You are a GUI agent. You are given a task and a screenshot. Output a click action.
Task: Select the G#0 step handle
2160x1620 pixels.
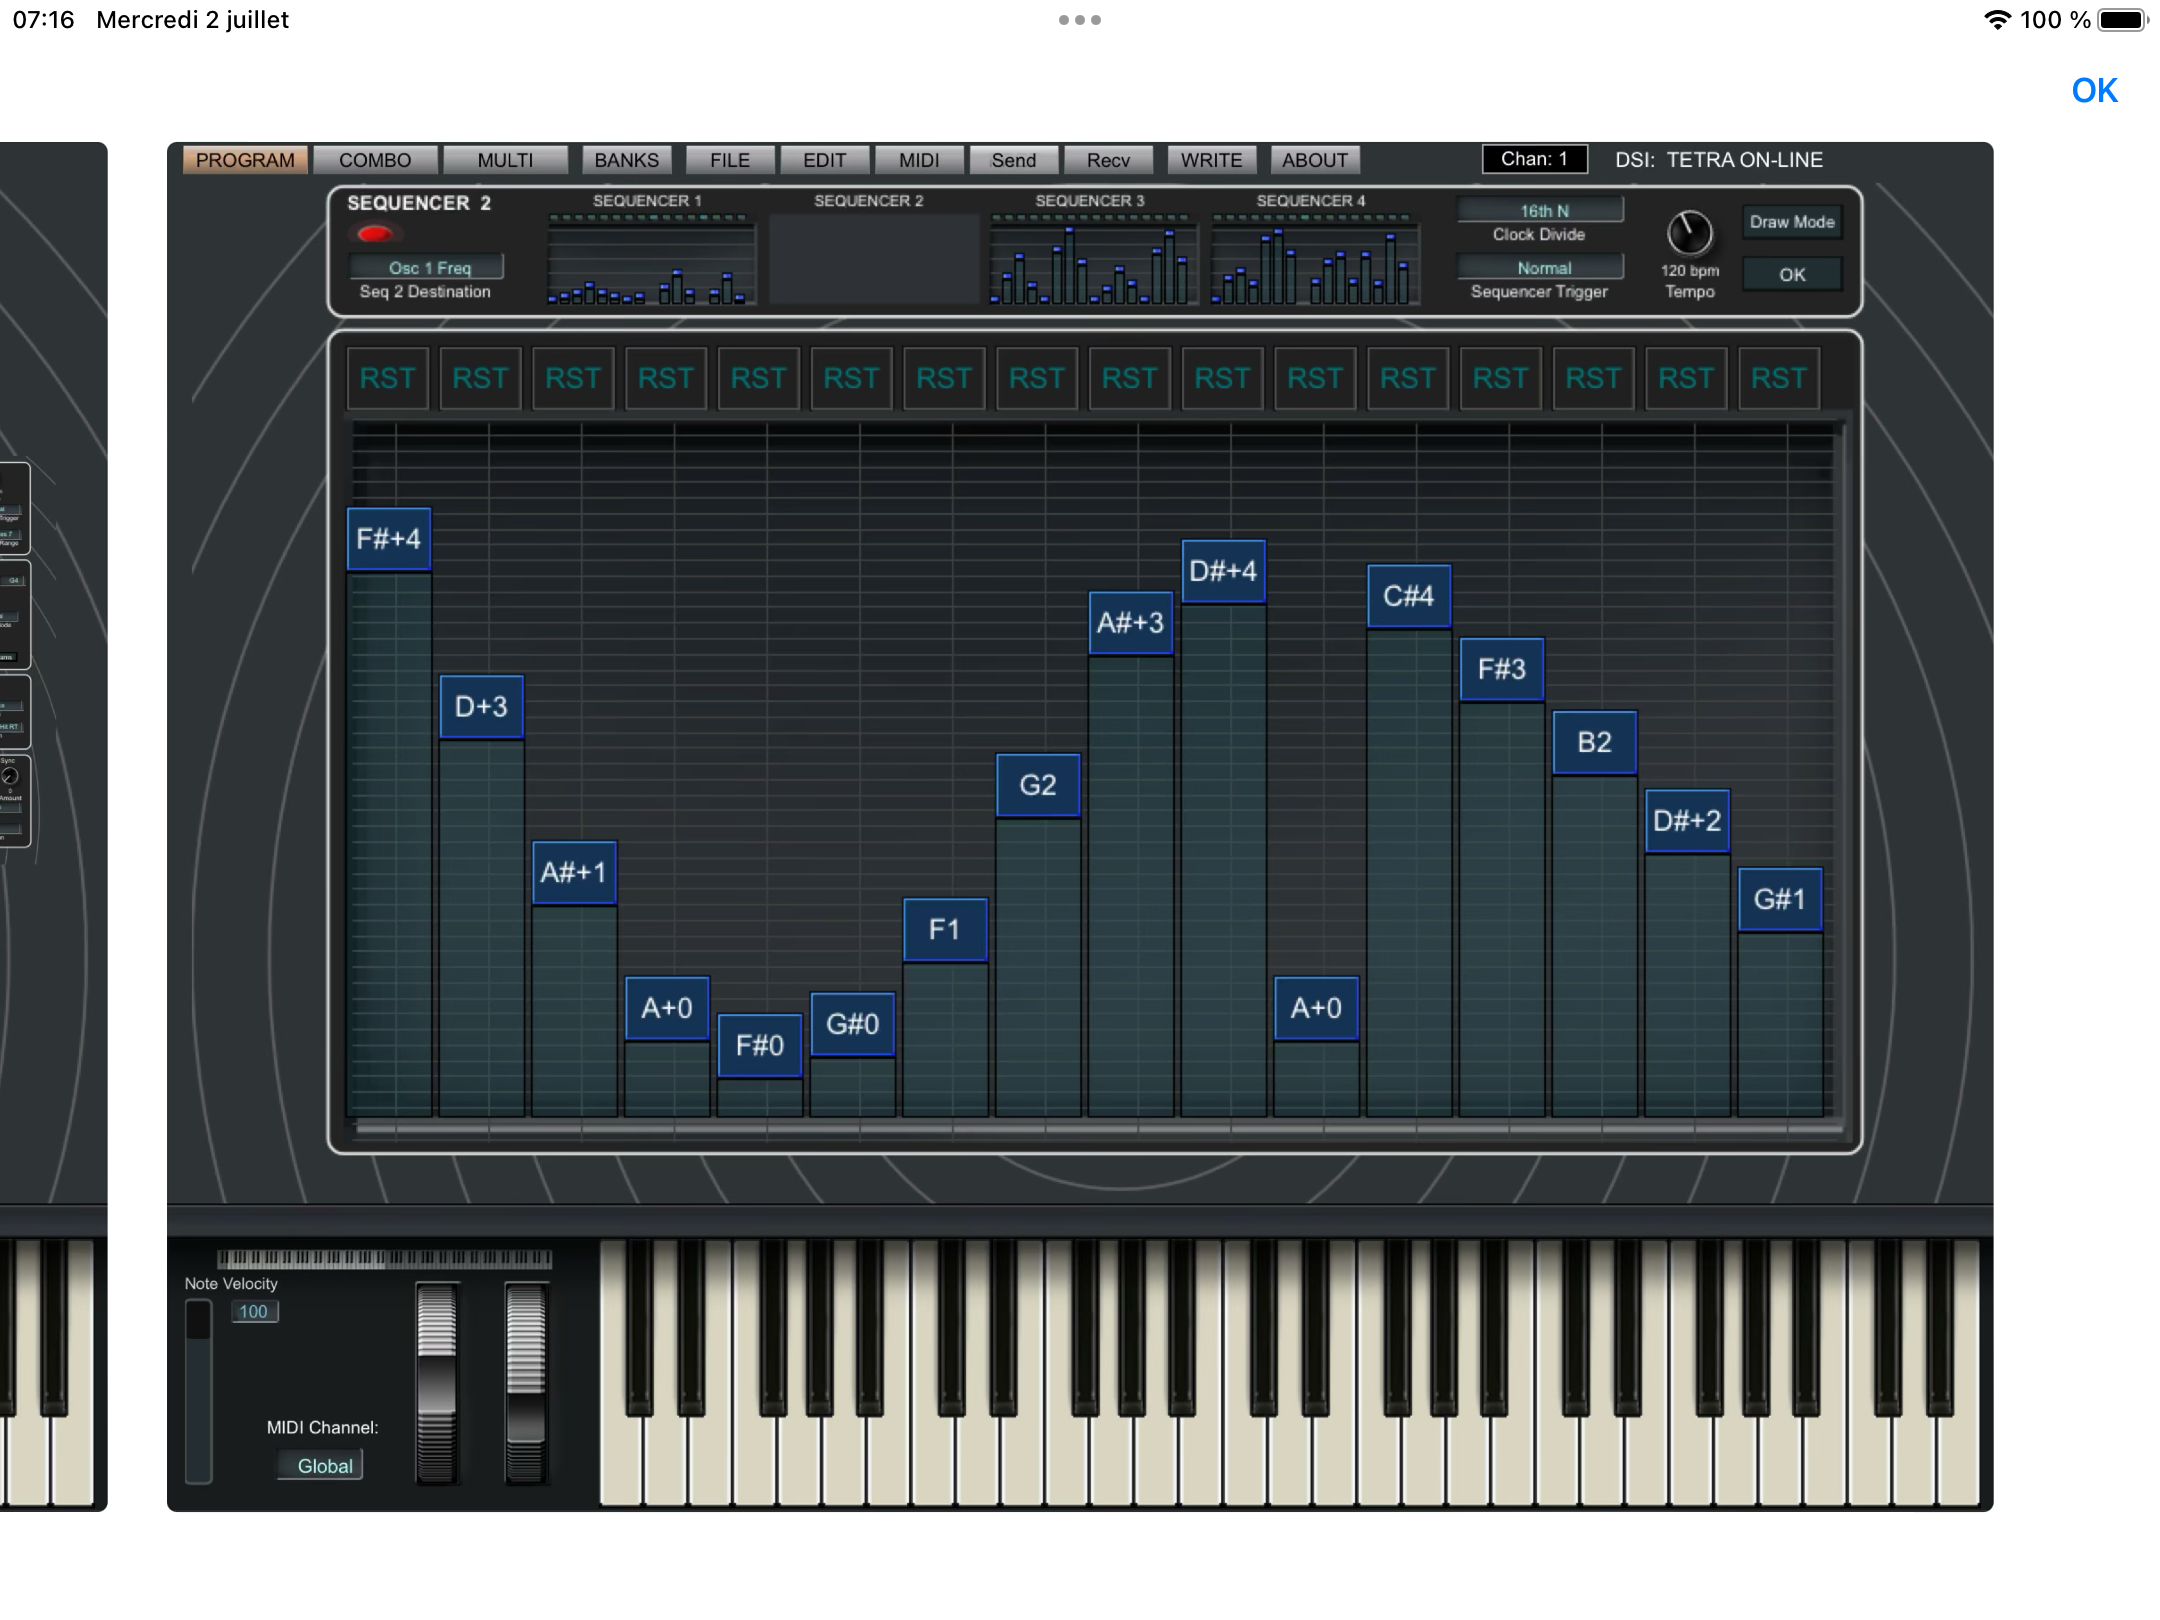click(853, 1024)
